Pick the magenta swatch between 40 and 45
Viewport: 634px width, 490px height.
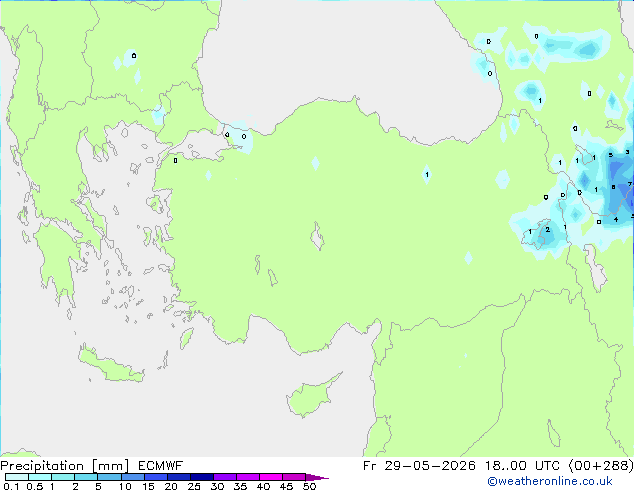pos(271,477)
